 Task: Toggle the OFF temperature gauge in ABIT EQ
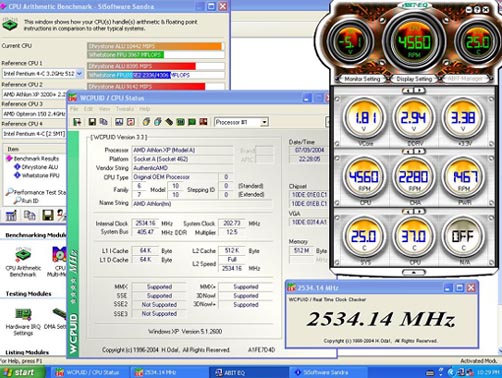tap(463, 238)
